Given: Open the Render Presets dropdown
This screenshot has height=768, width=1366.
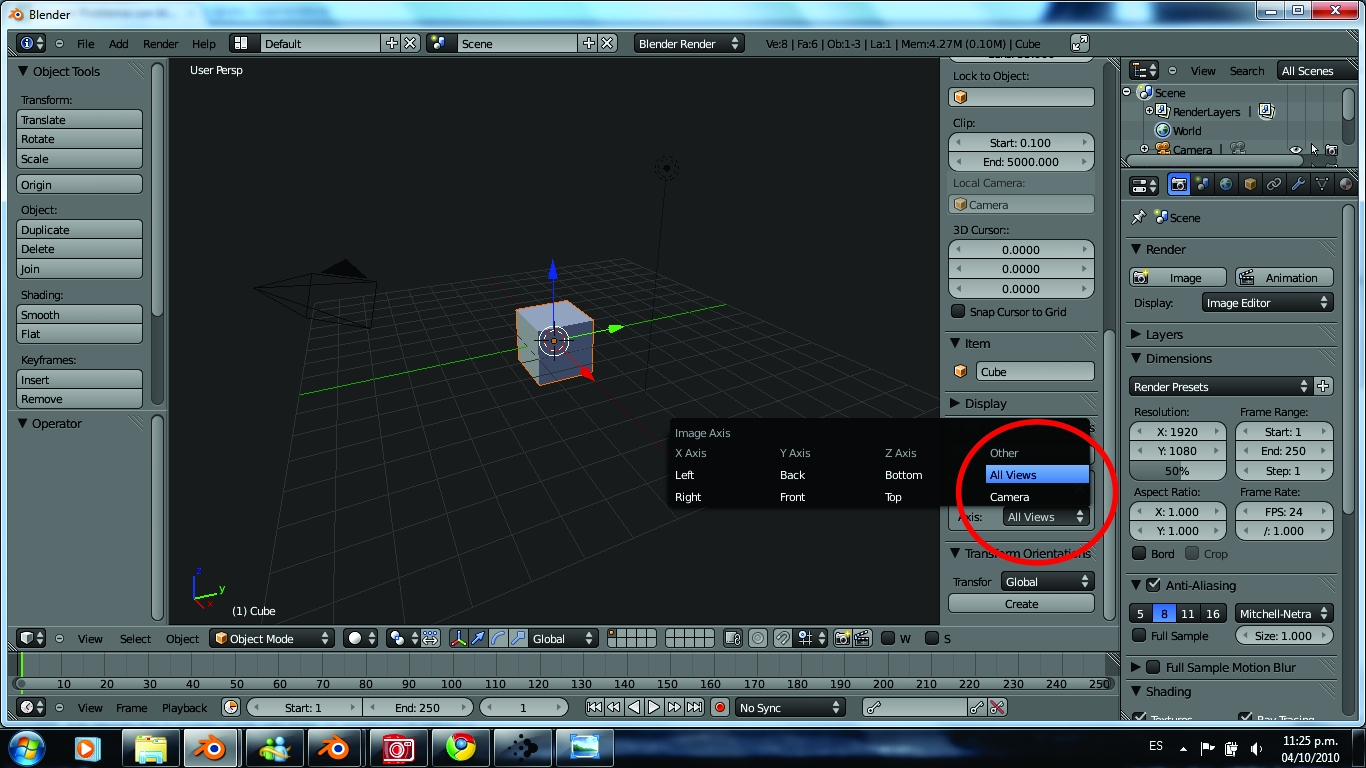Looking at the screenshot, I should pos(1220,386).
